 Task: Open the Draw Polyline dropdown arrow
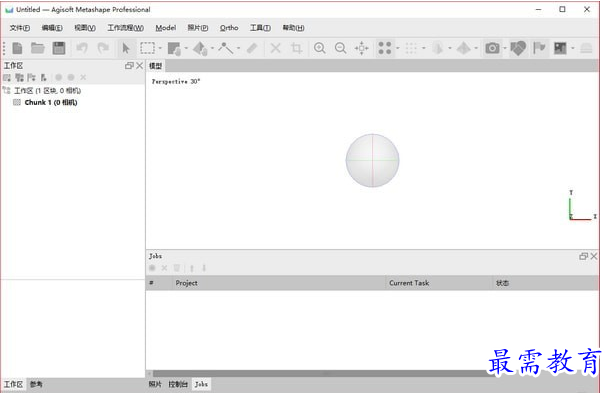coord(238,48)
